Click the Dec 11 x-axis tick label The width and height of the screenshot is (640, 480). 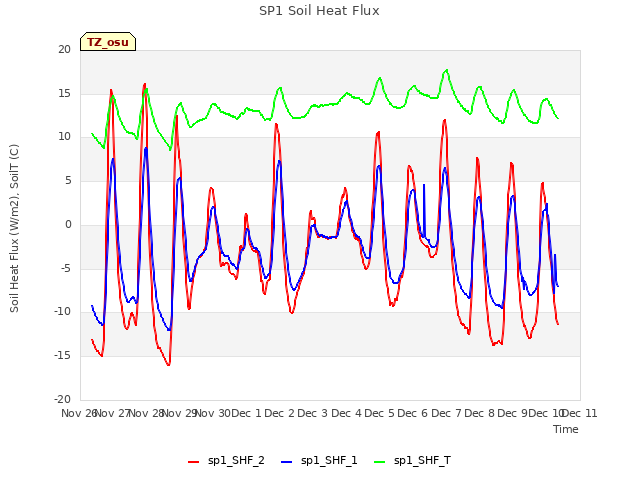[x=580, y=413]
